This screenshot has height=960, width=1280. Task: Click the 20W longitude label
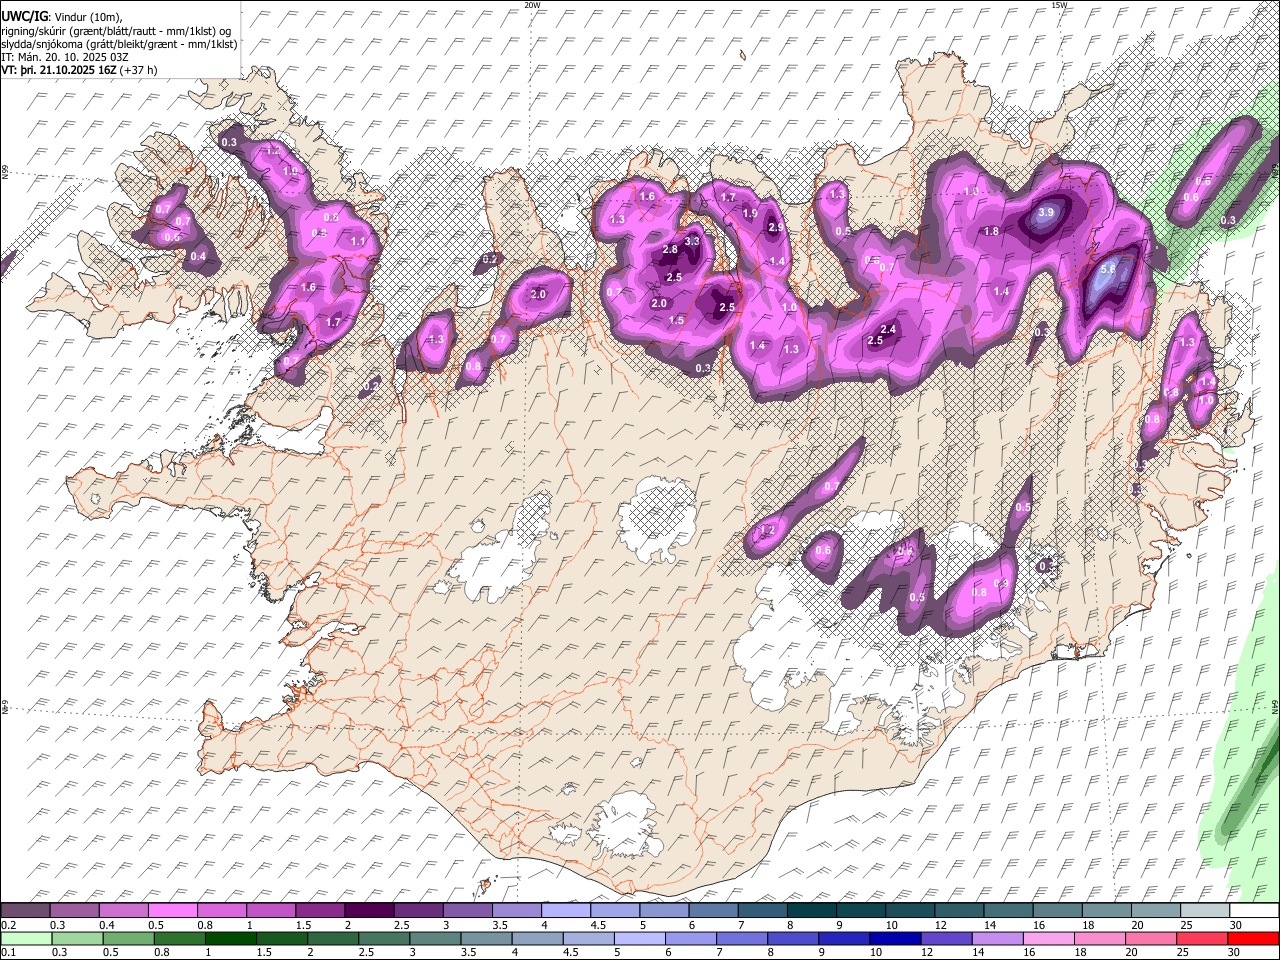532,5
